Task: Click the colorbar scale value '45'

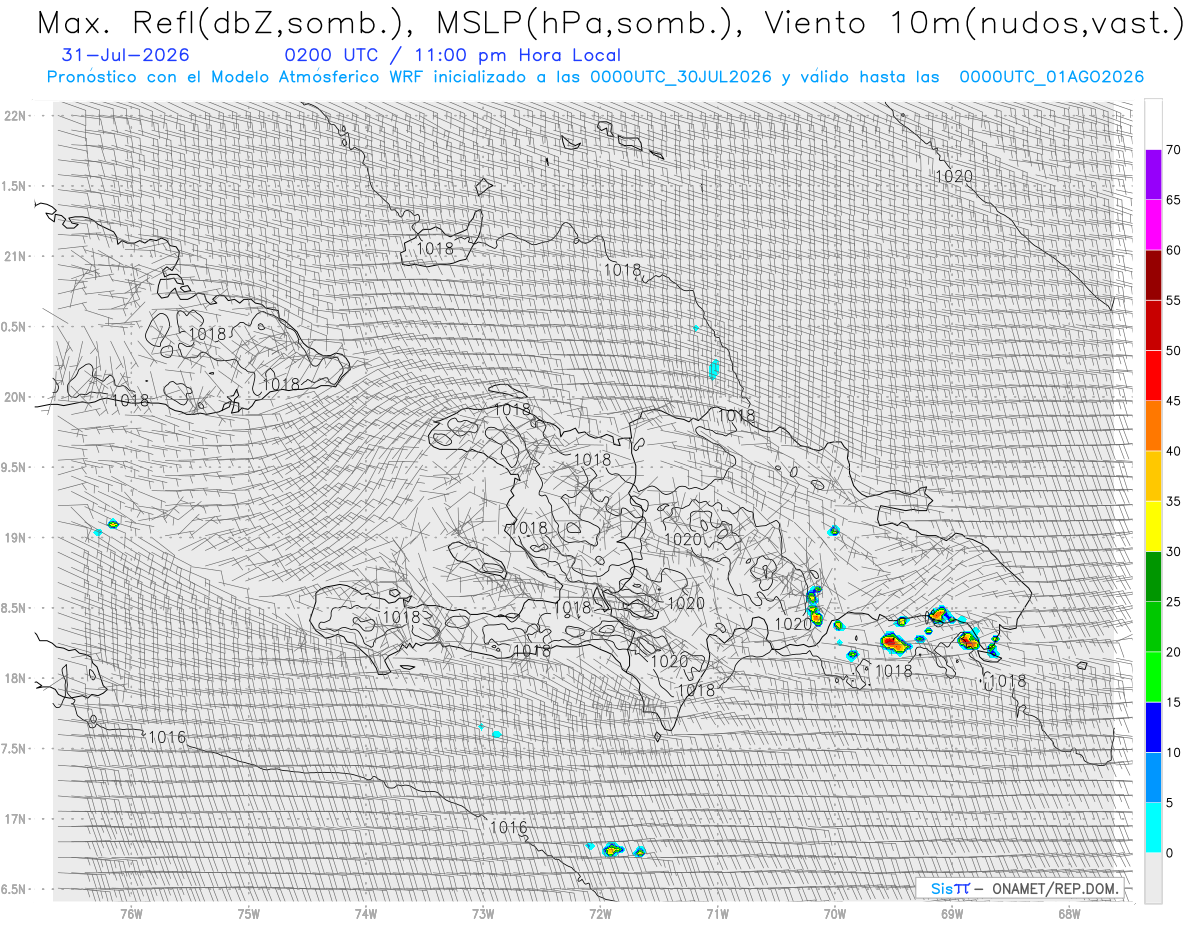Action: tap(1174, 401)
